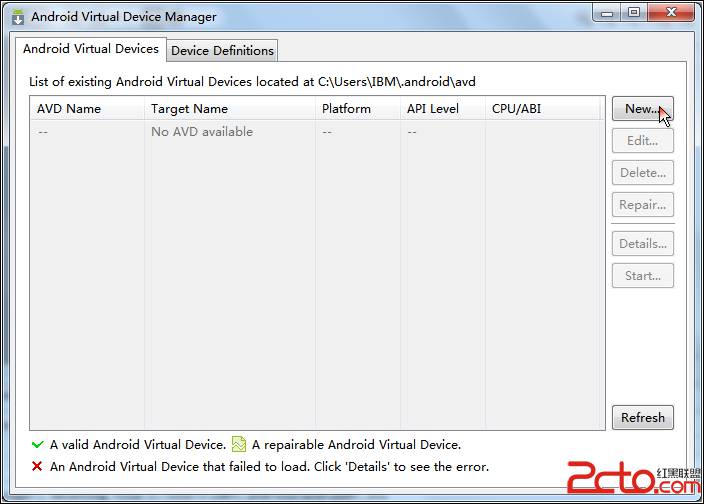Click the Android Virtual Device Manager title icon
This screenshot has width=704, height=504.
coord(18,17)
